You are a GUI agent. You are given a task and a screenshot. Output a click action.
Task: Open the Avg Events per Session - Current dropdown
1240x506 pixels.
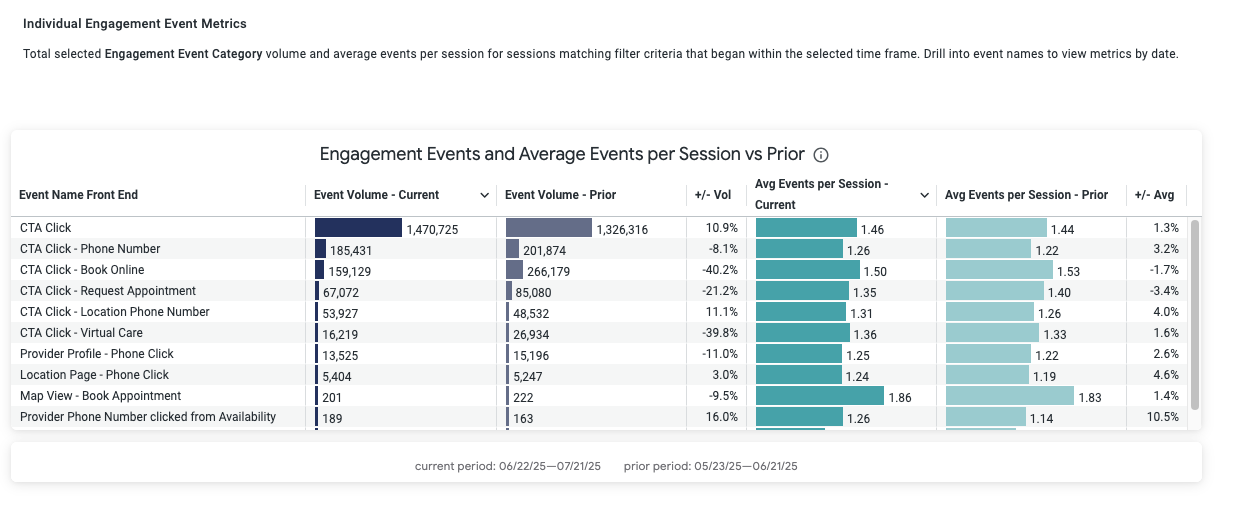coord(925,195)
